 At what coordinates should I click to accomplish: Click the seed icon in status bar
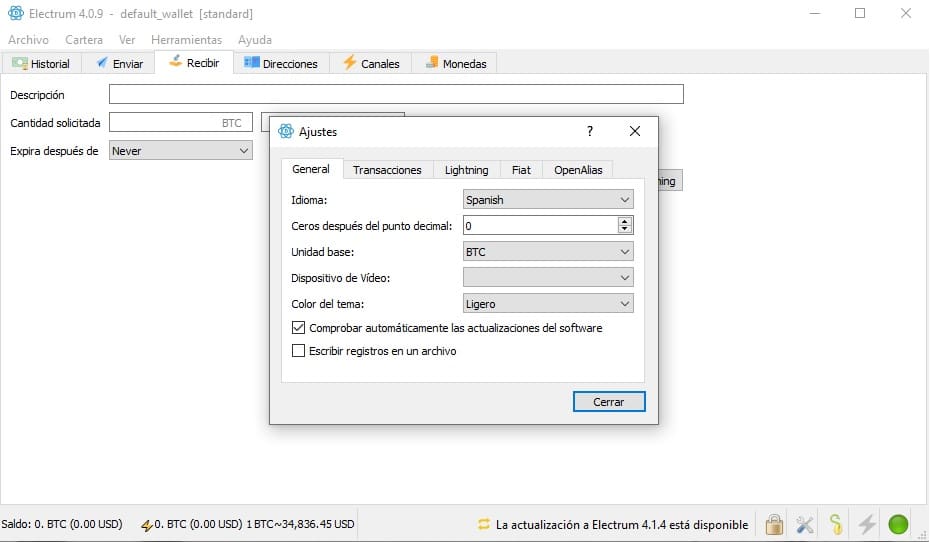pyautogui.click(x=836, y=524)
